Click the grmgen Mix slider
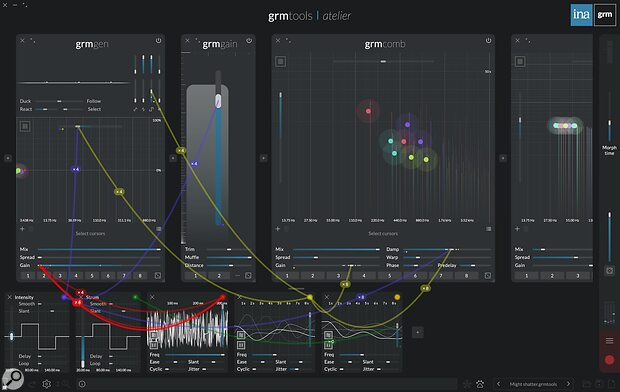The height and width of the screenshot is (392, 620). coord(99,250)
